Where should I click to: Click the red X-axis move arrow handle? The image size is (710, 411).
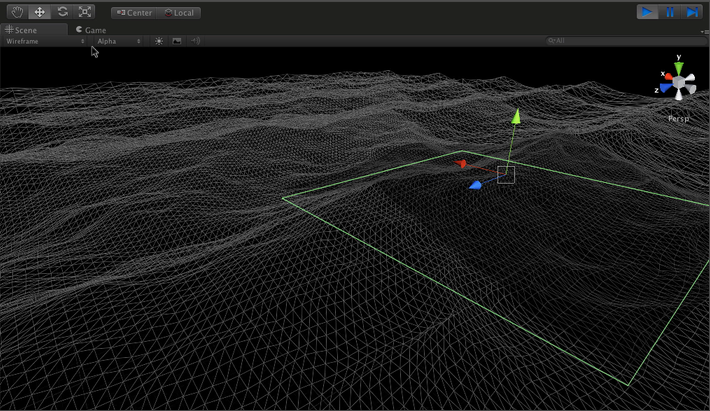point(461,163)
